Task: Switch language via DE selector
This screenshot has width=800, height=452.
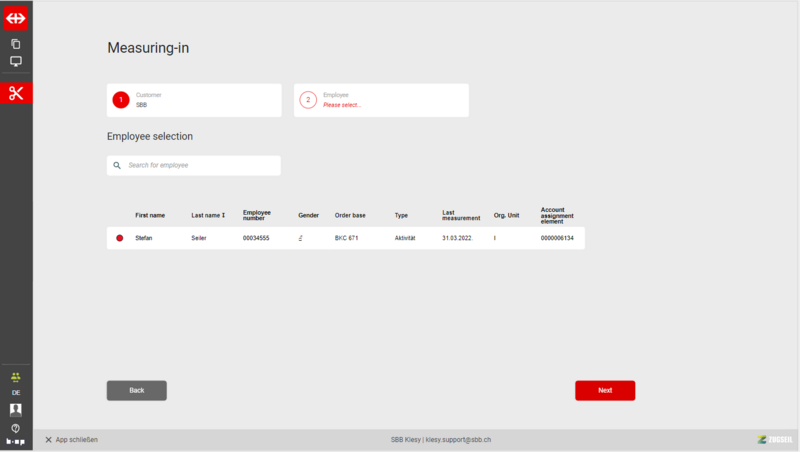Action: [16, 393]
